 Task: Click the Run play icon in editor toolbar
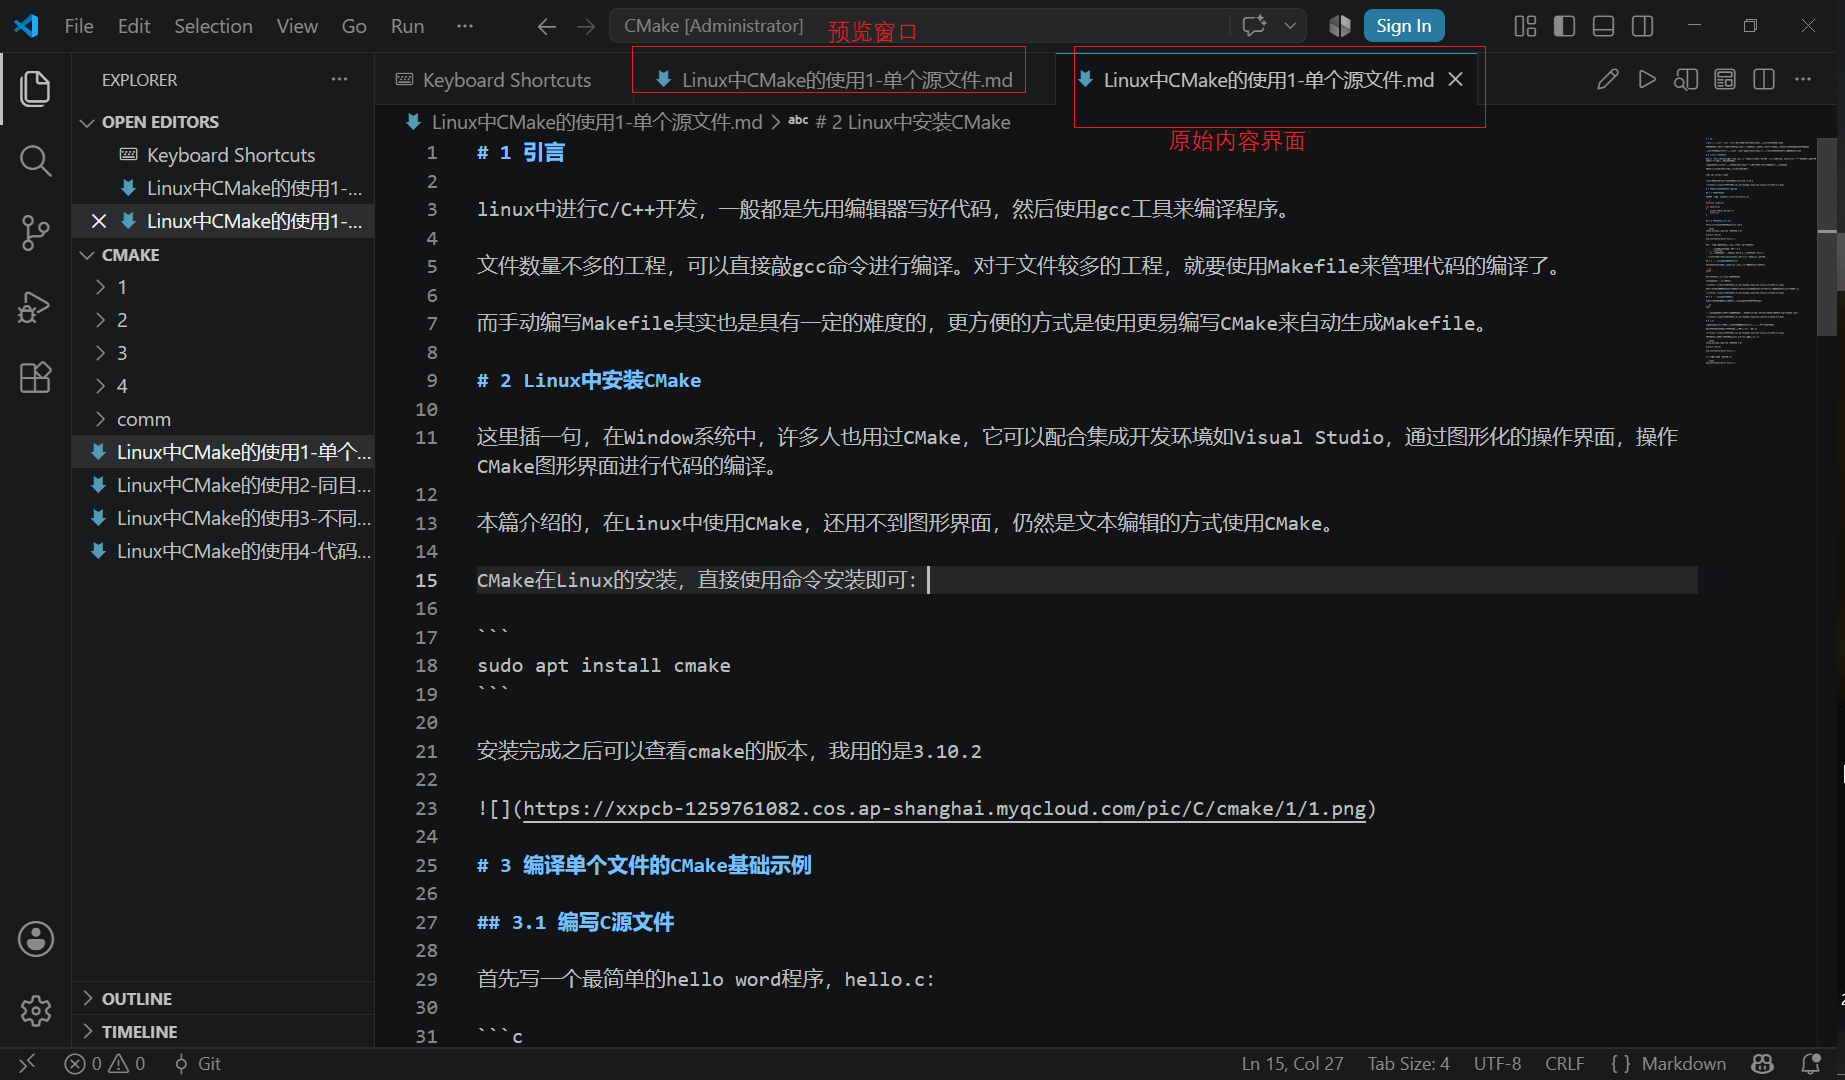[x=1647, y=79]
